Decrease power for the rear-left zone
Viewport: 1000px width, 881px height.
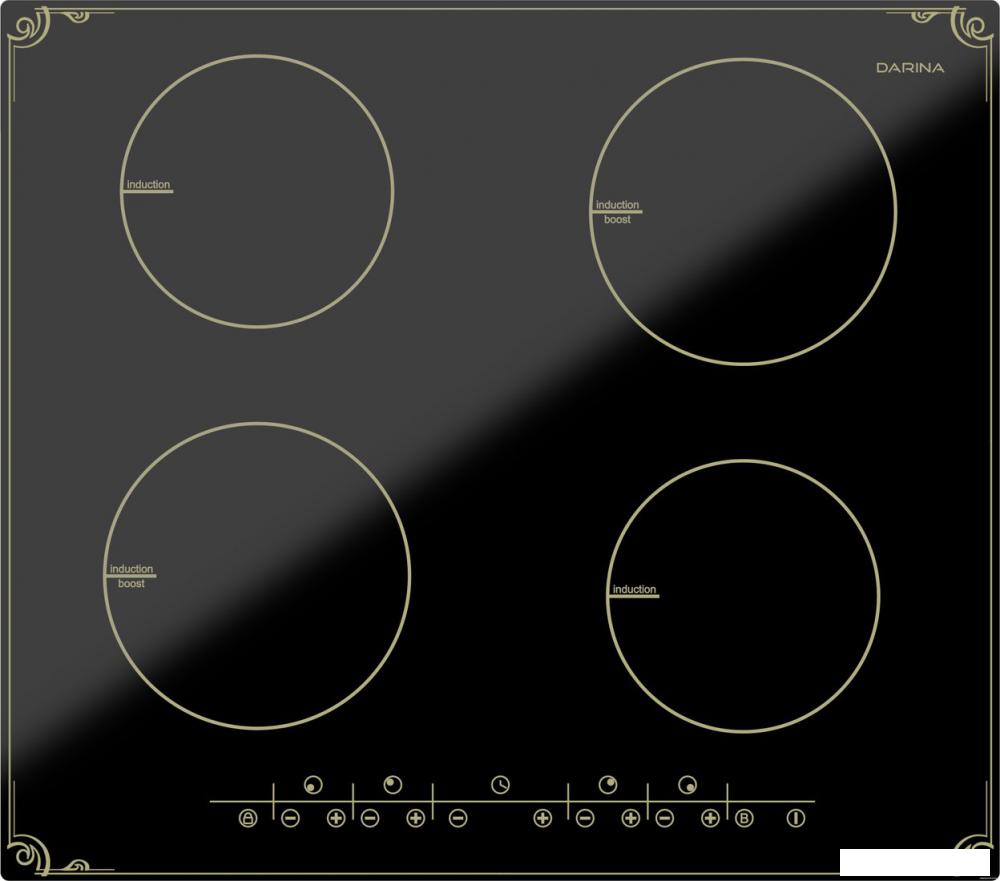370,818
